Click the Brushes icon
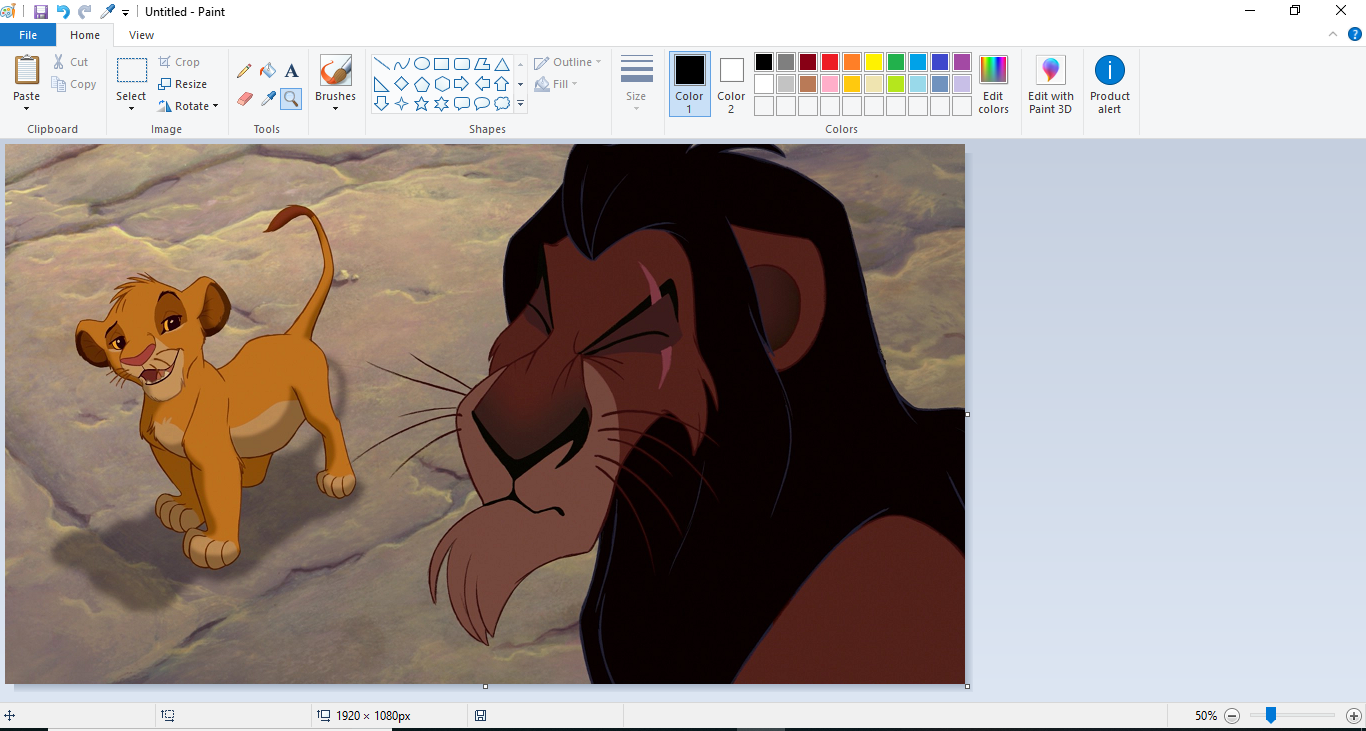Image resolution: width=1366 pixels, height=731 pixels. click(335, 71)
